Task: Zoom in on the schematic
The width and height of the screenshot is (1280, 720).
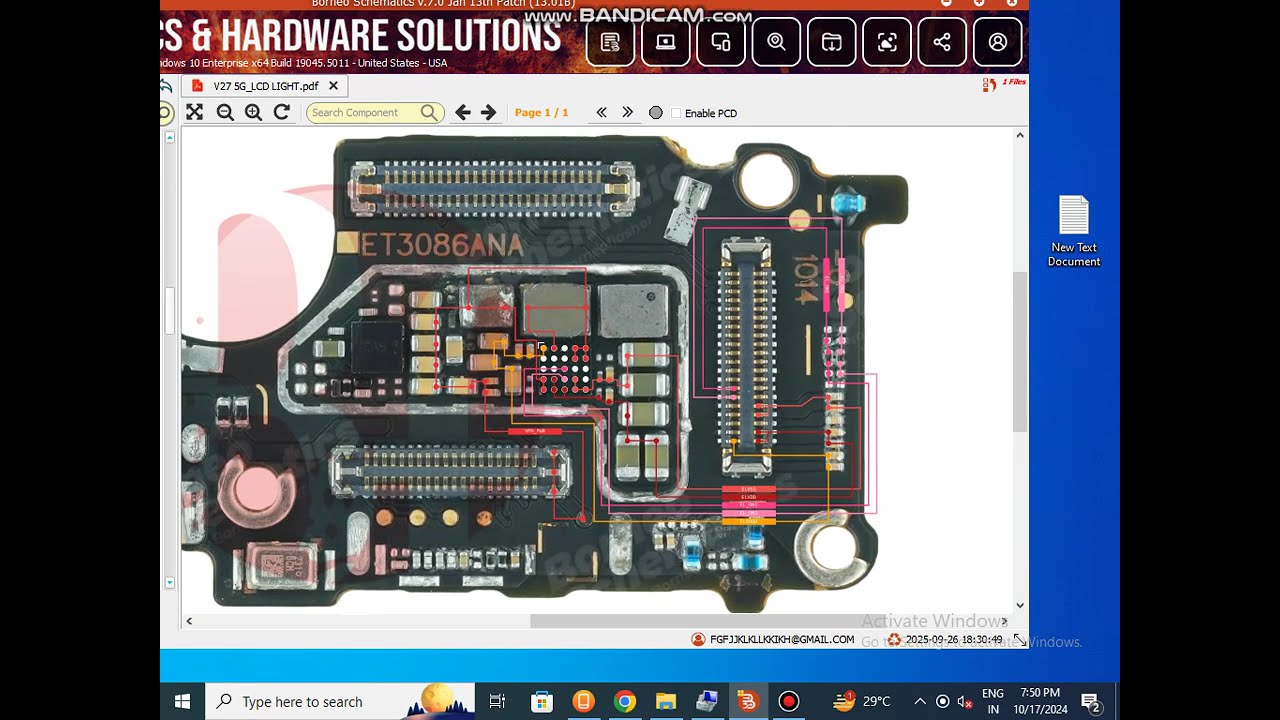Action: coord(253,112)
